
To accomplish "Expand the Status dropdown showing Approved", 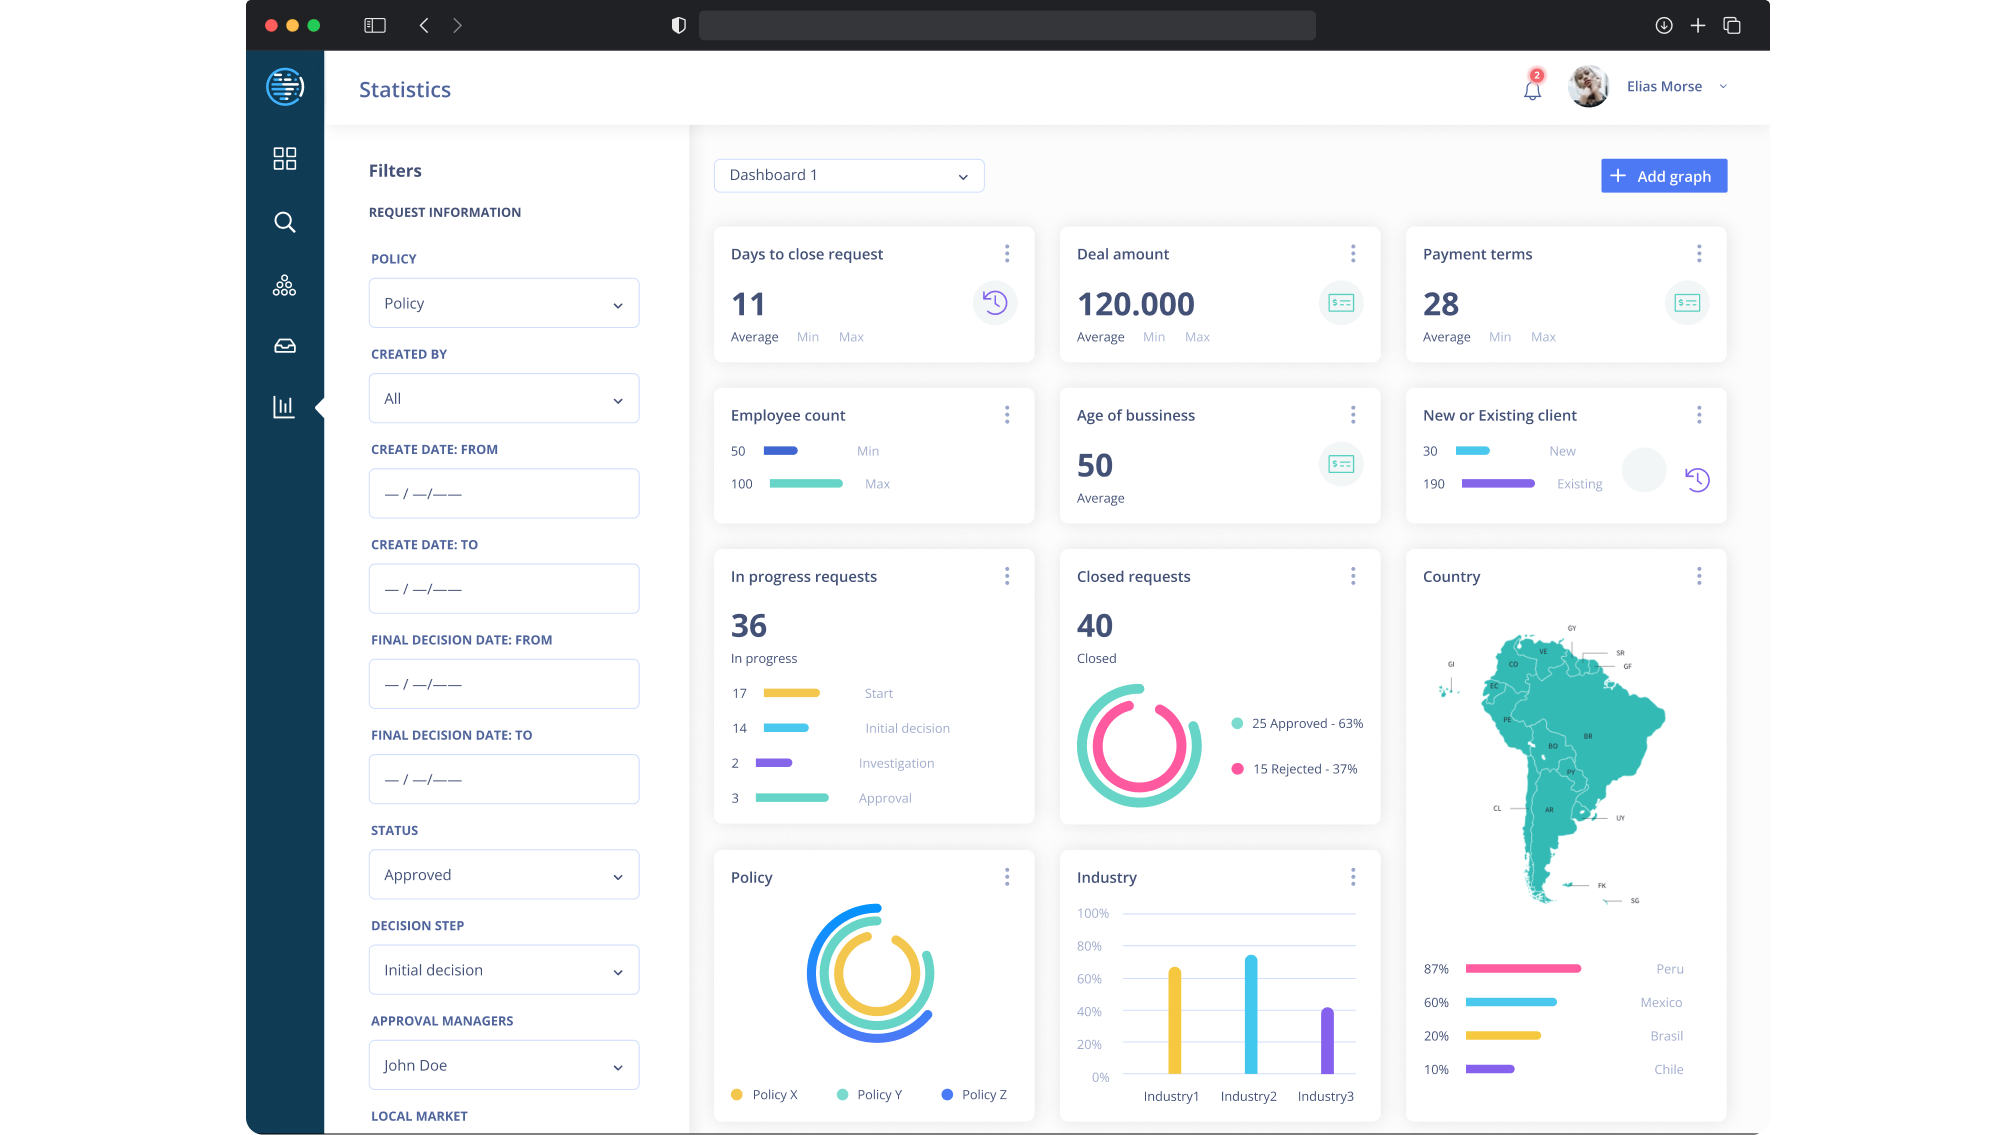I will point(504,875).
